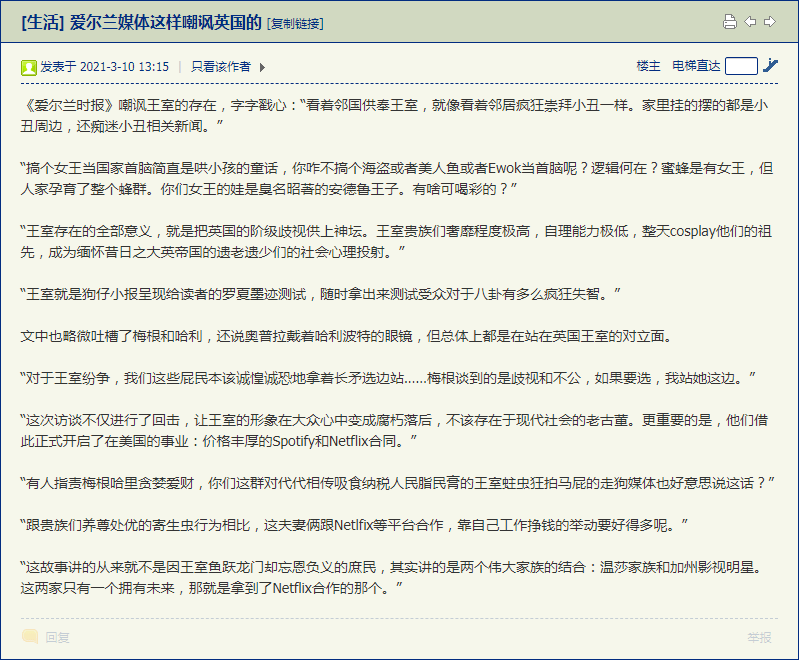Image resolution: width=799 pixels, height=660 pixels.
Task: Open the 复制链接 copy link
Action: tap(295, 23)
